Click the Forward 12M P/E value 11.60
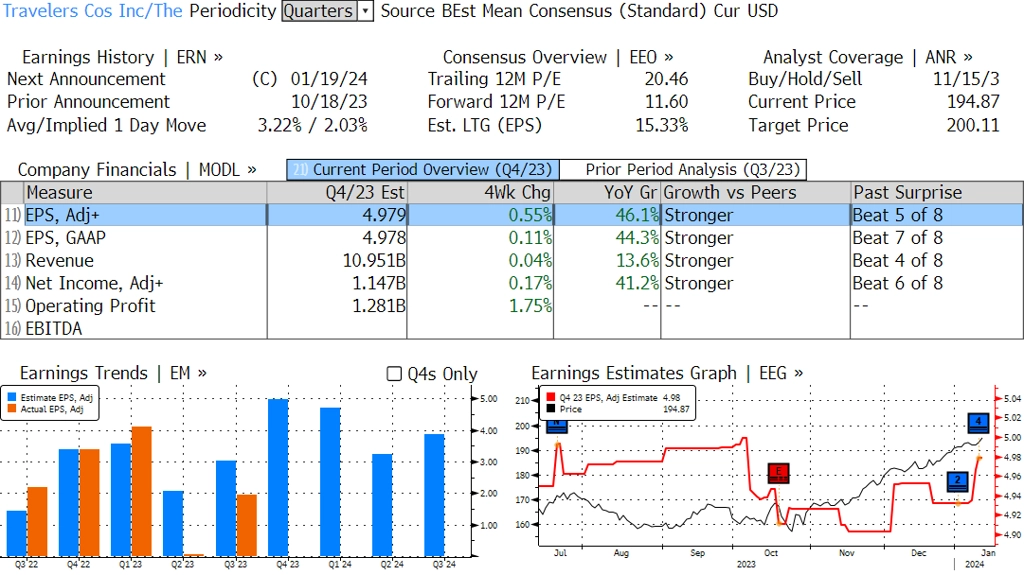Screen dimensions: 1024x575 click(x=666, y=102)
